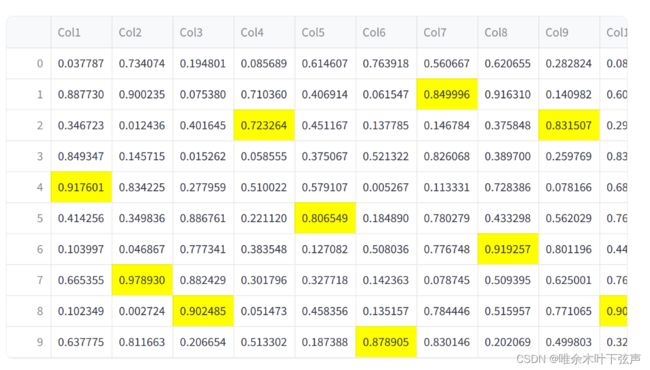650x370 pixels.
Task: Click highlighted cell 0.878905
Action: pyautogui.click(x=386, y=342)
